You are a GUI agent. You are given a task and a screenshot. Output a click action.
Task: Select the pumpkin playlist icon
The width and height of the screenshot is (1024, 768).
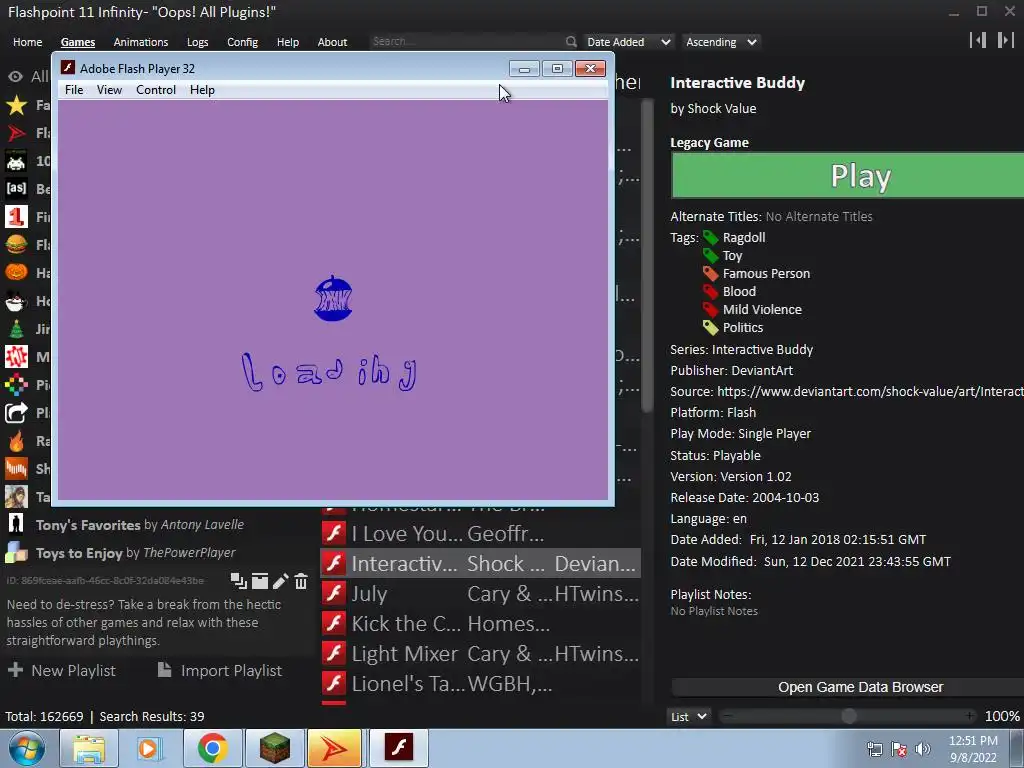(16, 272)
